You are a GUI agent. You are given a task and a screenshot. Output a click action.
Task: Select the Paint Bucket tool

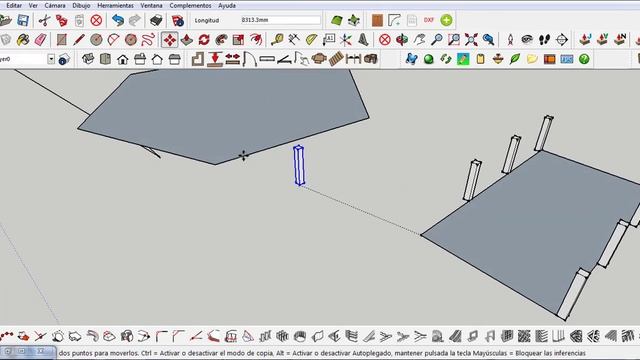click(x=23, y=40)
